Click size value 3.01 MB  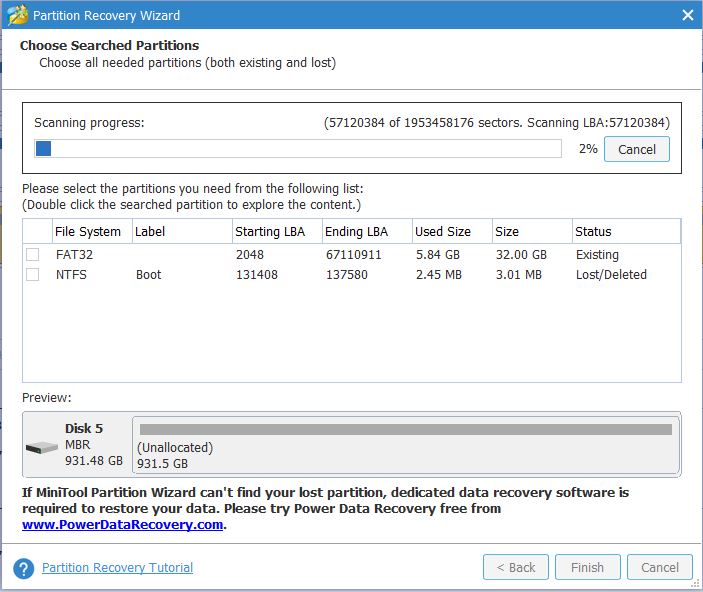point(519,274)
